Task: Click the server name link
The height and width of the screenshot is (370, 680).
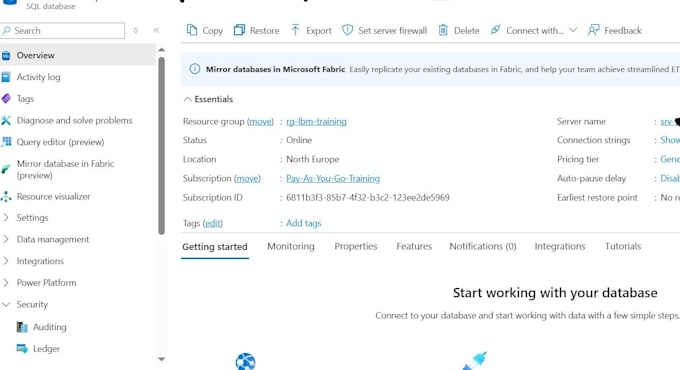Action: (670, 121)
